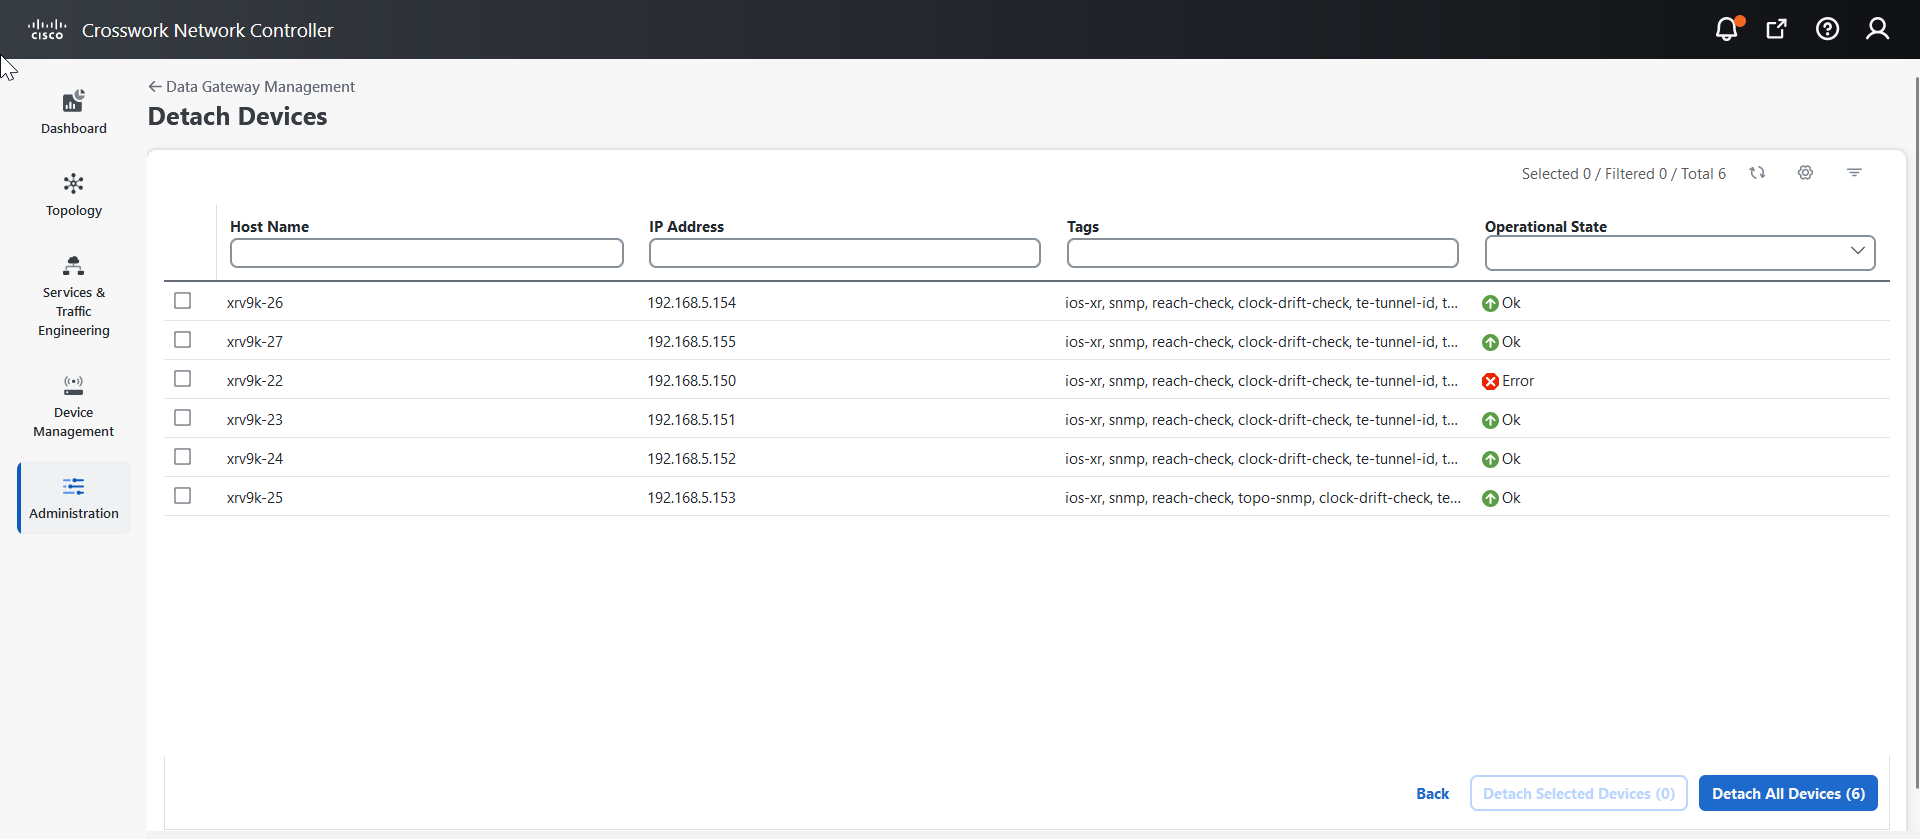Click IP address 192.168.5.154
This screenshot has height=839, width=1920.
tap(691, 303)
